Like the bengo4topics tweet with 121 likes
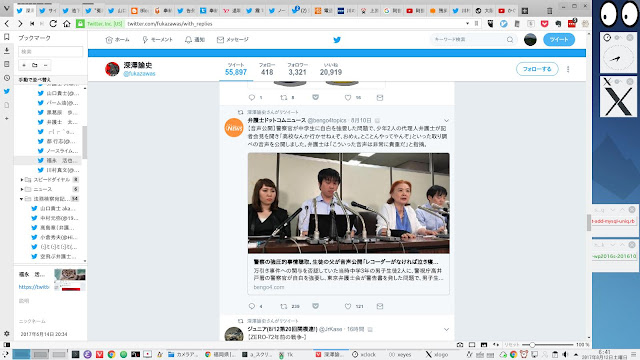This screenshot has width=640, height=360. tap(348, 306)
